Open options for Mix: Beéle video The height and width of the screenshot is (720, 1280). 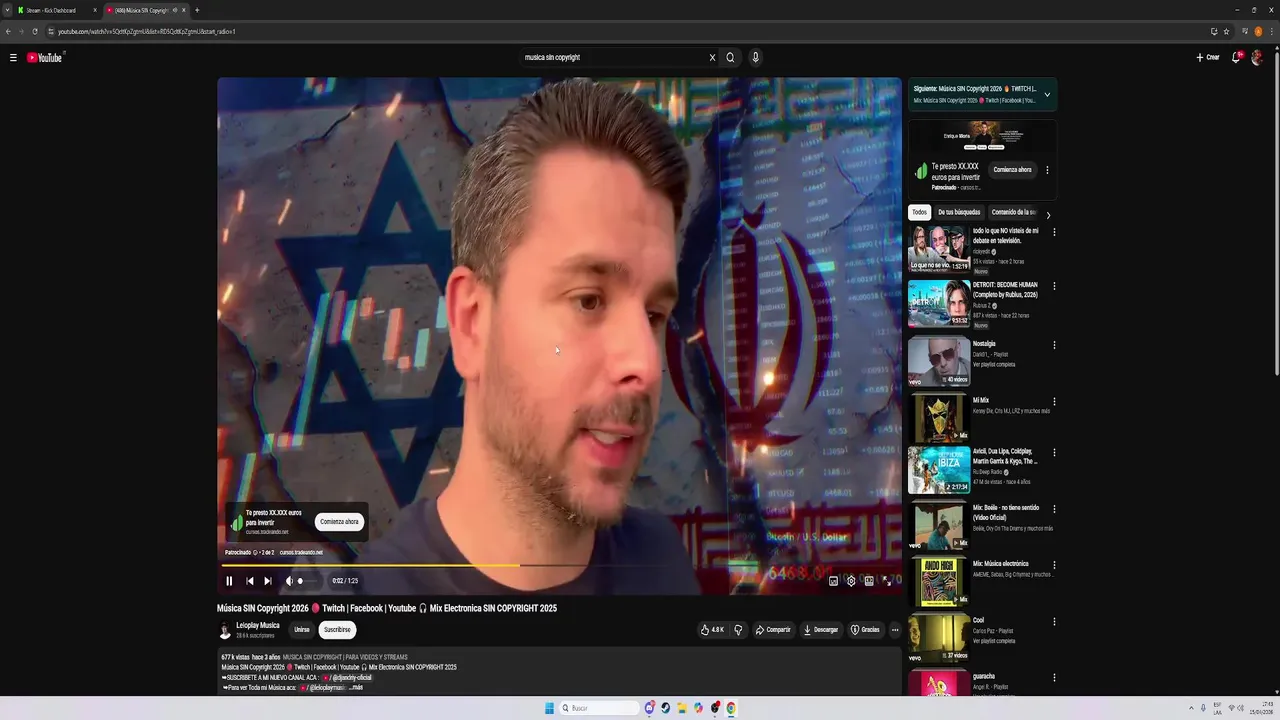coord(1054,509)
